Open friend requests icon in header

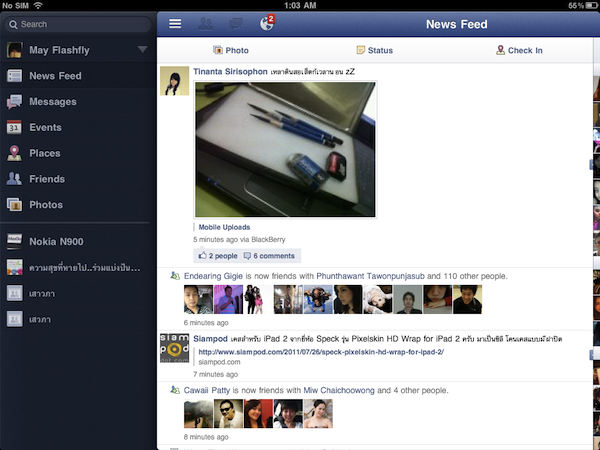(x=205, y=24)
